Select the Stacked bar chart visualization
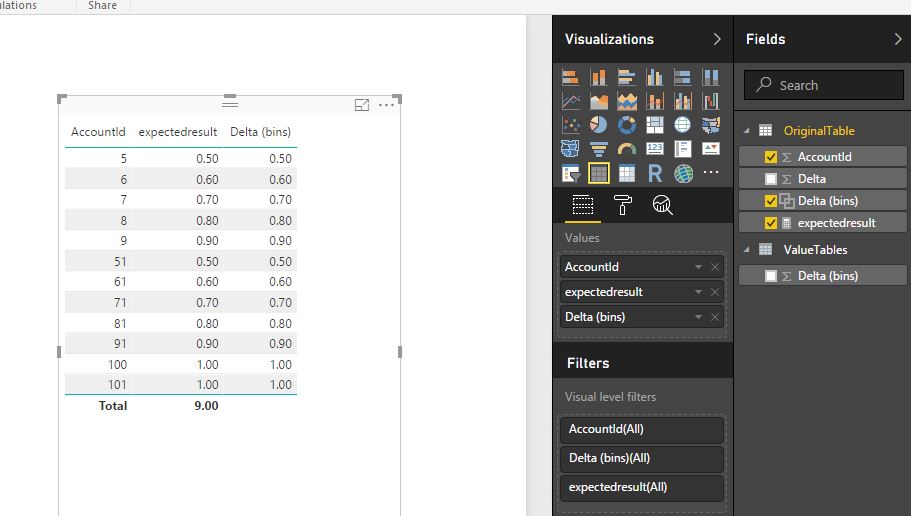 (x=571, y=77)
